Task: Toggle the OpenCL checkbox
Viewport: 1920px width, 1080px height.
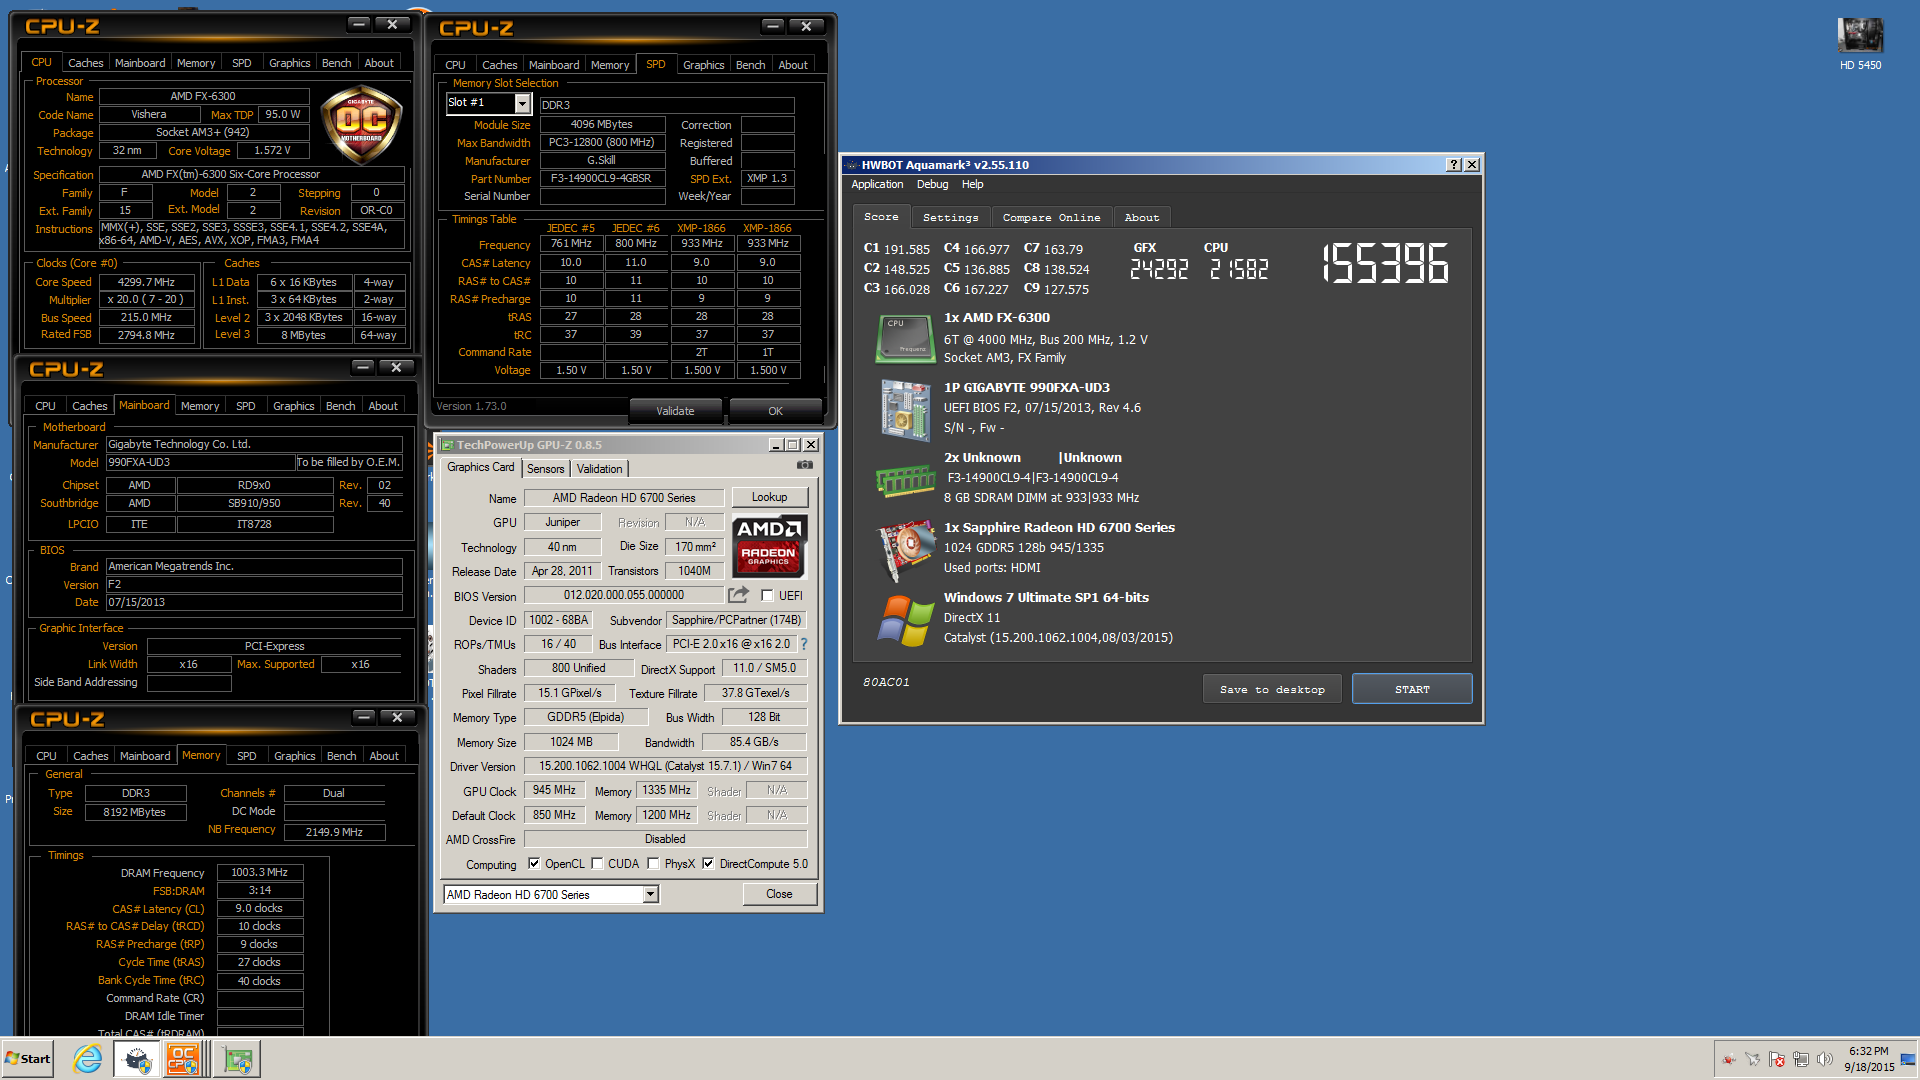Action: tap(534, 864)
